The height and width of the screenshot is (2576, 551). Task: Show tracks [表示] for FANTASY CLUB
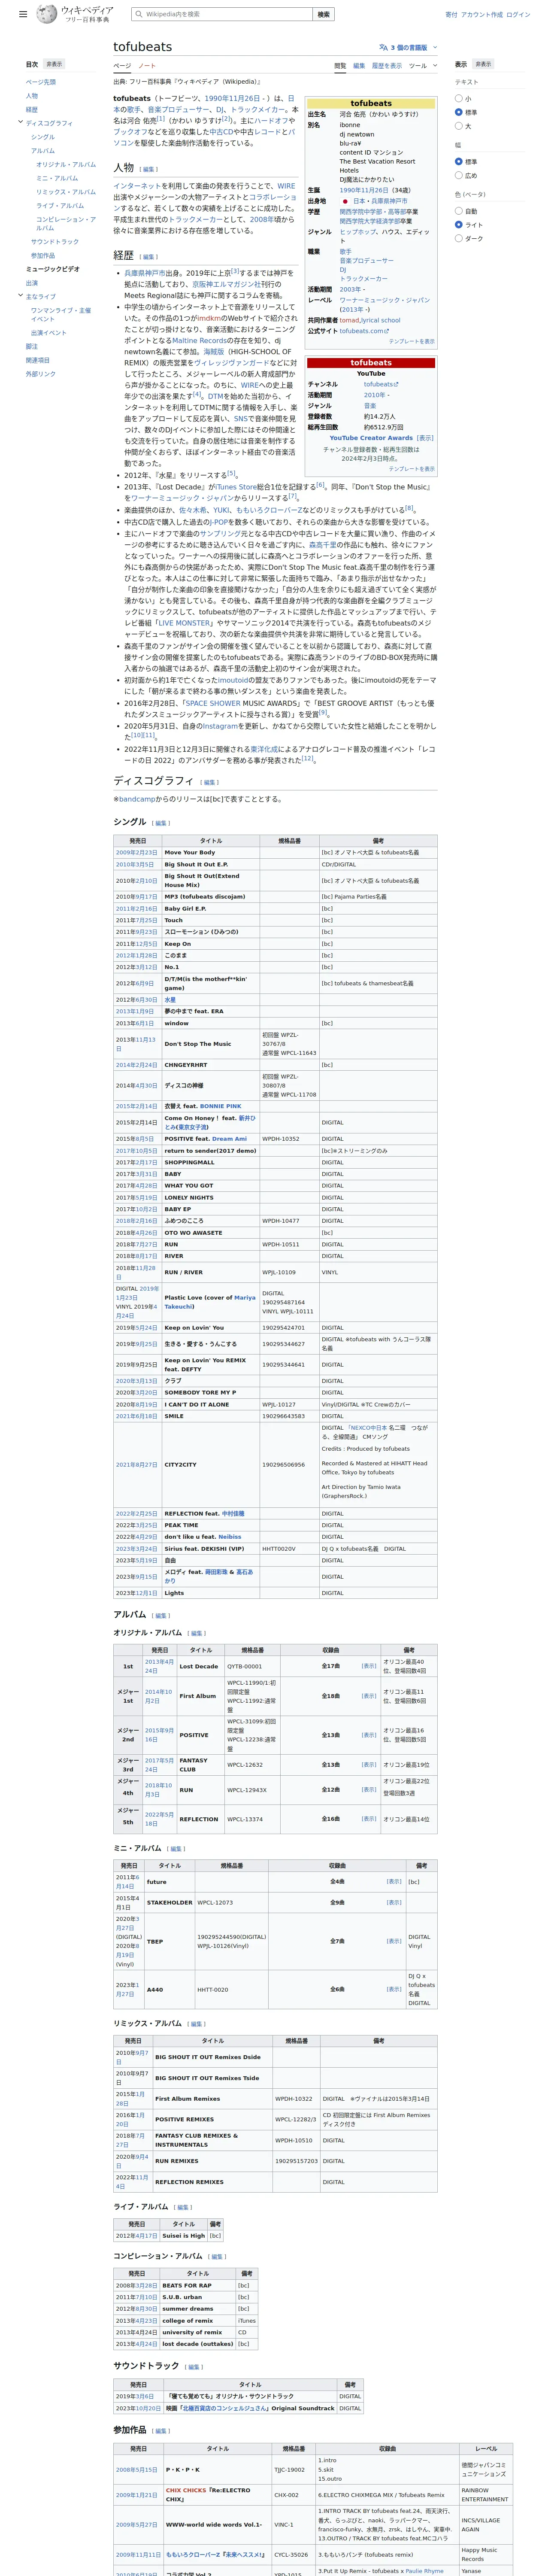pyautogui.click(x=369, y=1765)
